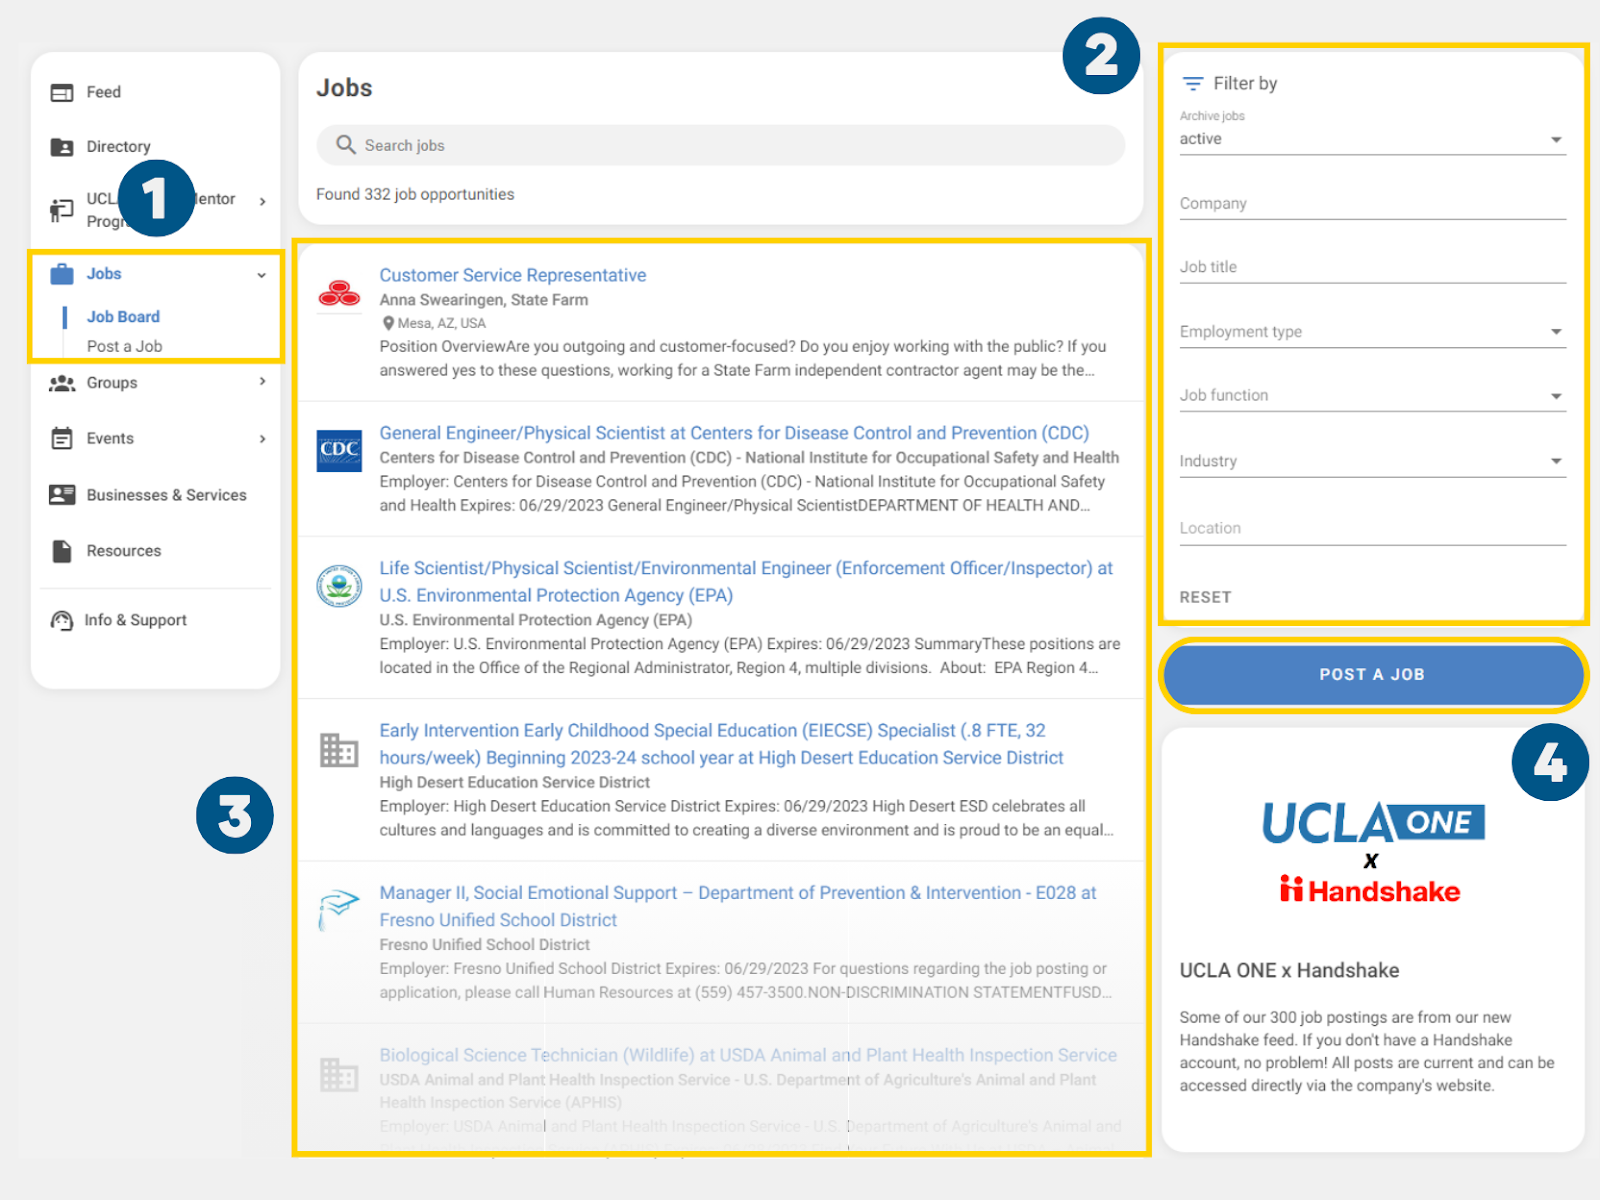1600x1200 pixels.
Task: Select Resources in the sidebar
Action: point(124,551)
